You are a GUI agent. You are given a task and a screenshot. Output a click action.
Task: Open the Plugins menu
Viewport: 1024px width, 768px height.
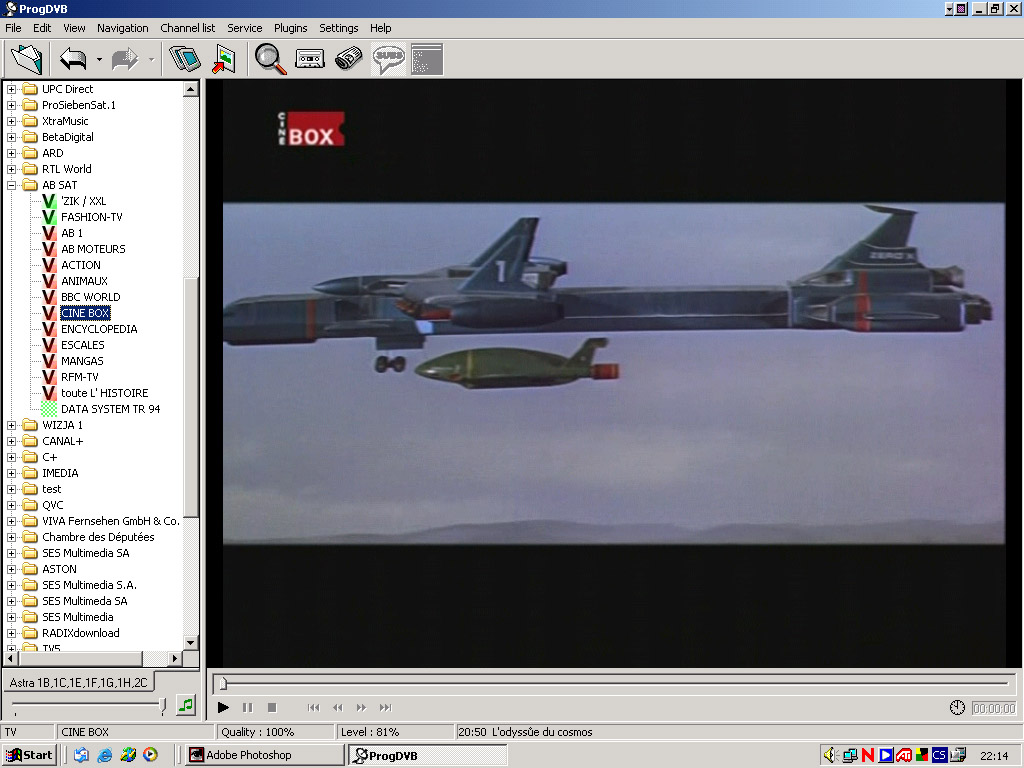290,28
